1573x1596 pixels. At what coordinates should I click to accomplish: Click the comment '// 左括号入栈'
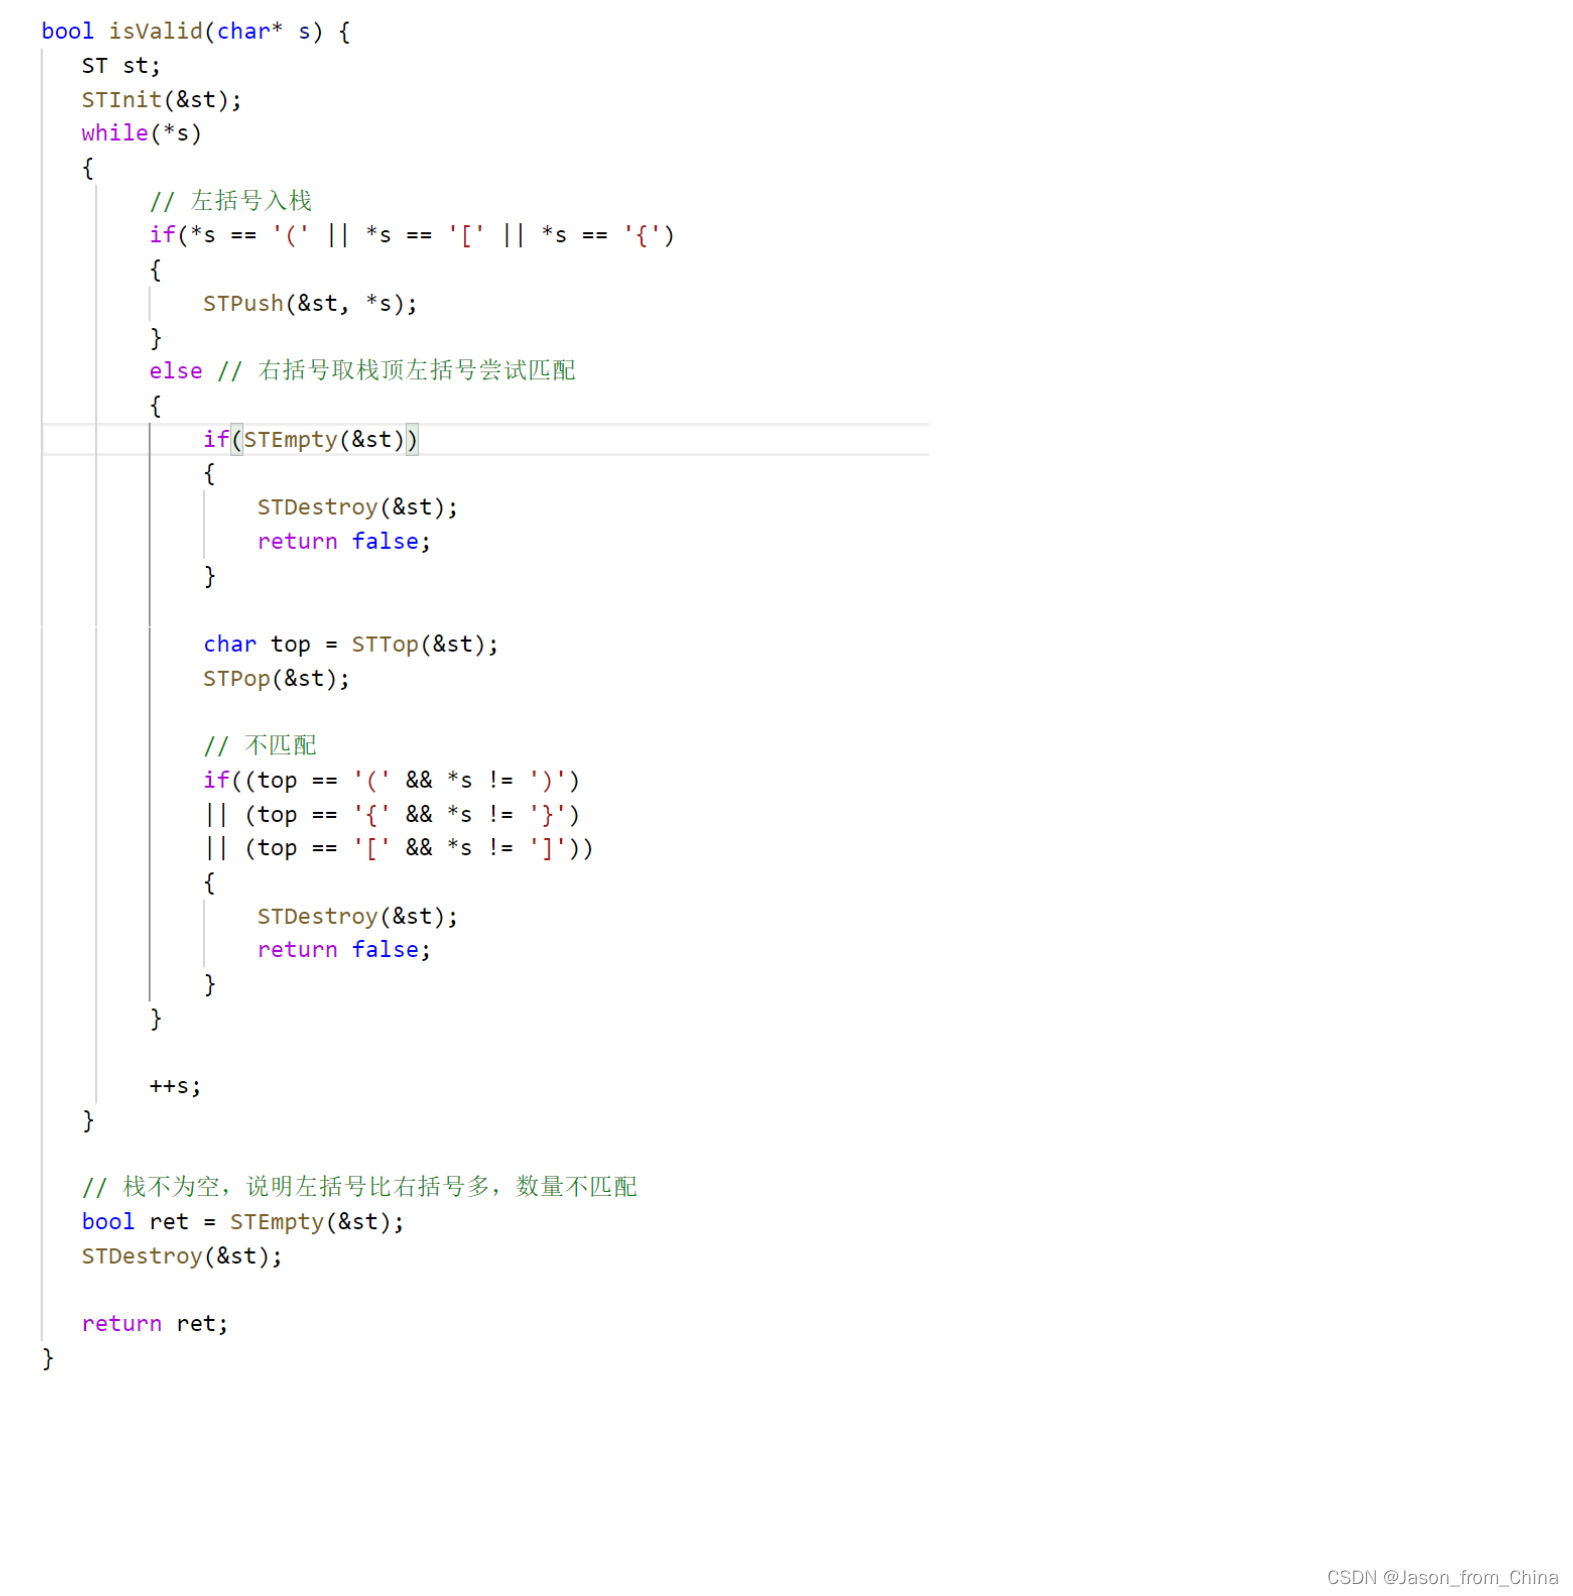[x=231, y=201]
